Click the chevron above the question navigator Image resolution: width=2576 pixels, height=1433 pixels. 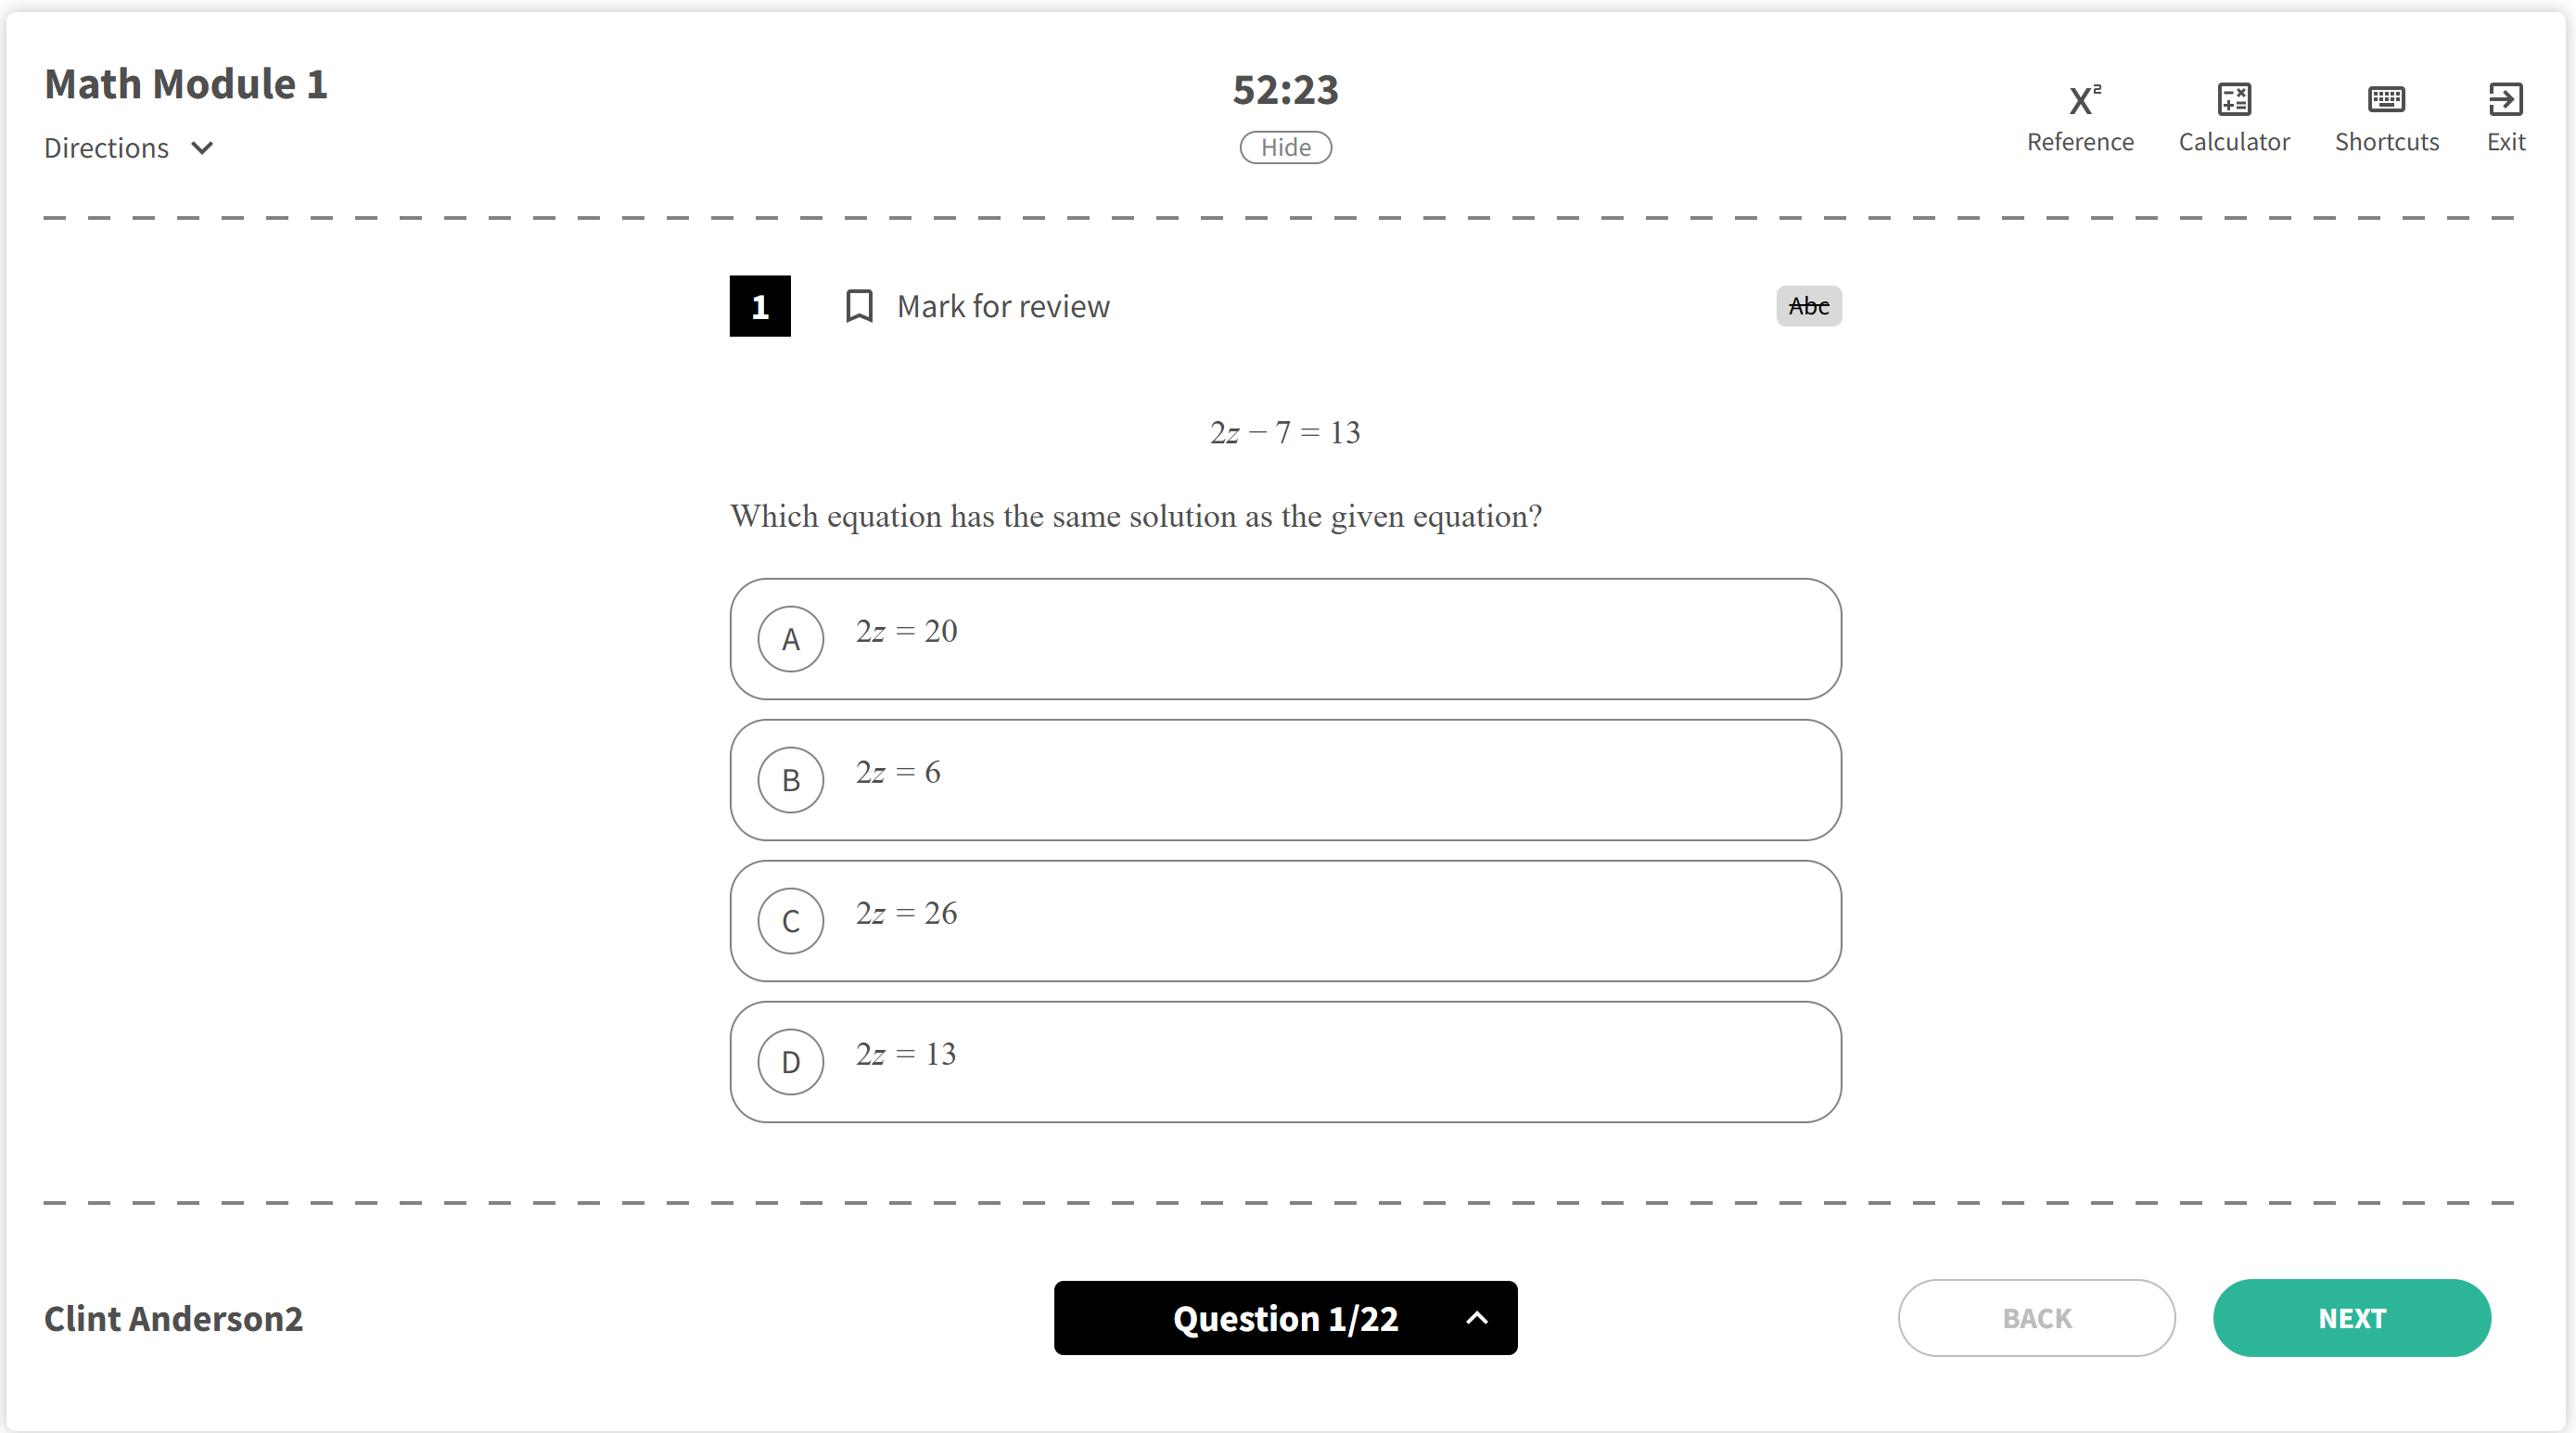pyautogui.click(x=1477, y=1318)
